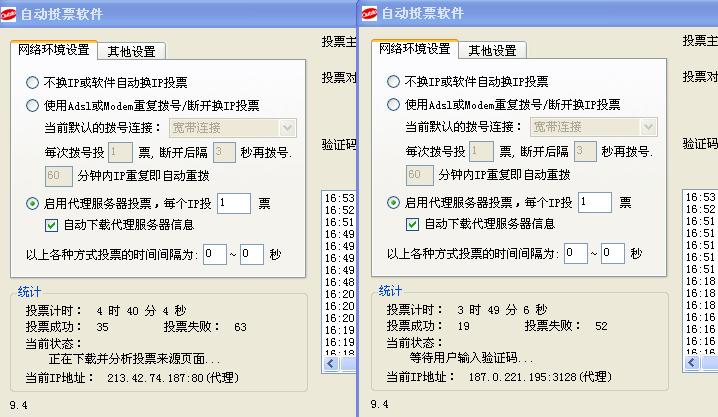Click the app icon in the right window title bar
Viewport: 718px width, 417px height.
pyautogui.click(x=370, y=13)
